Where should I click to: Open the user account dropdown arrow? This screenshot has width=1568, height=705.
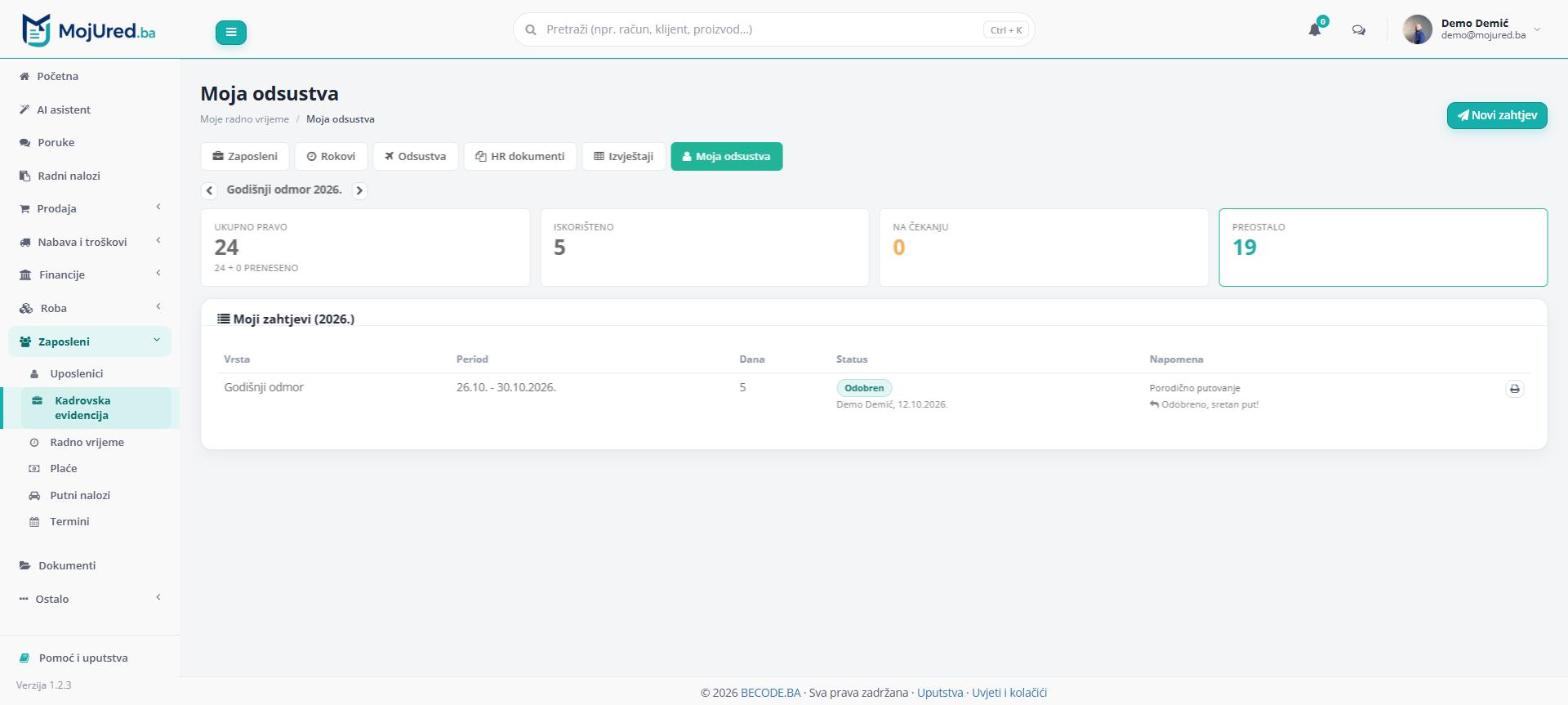coord(1537,30)
